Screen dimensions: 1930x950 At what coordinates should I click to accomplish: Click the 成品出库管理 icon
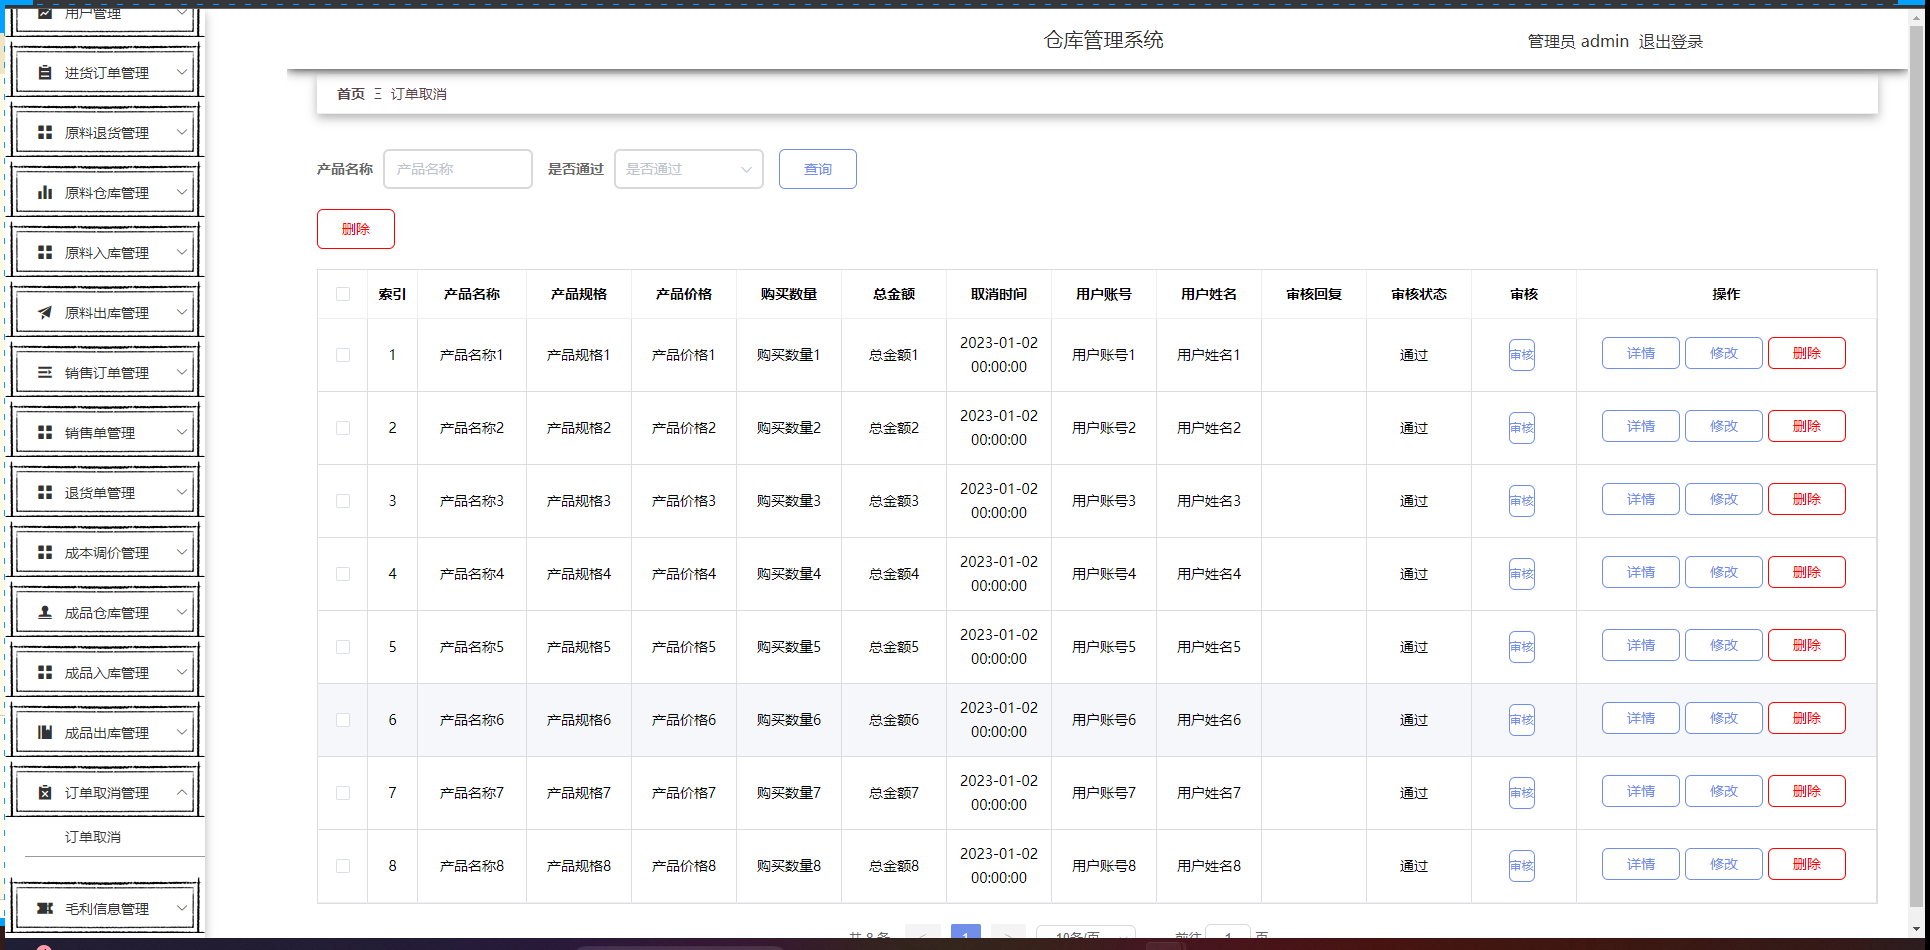(x=45, y=733)
